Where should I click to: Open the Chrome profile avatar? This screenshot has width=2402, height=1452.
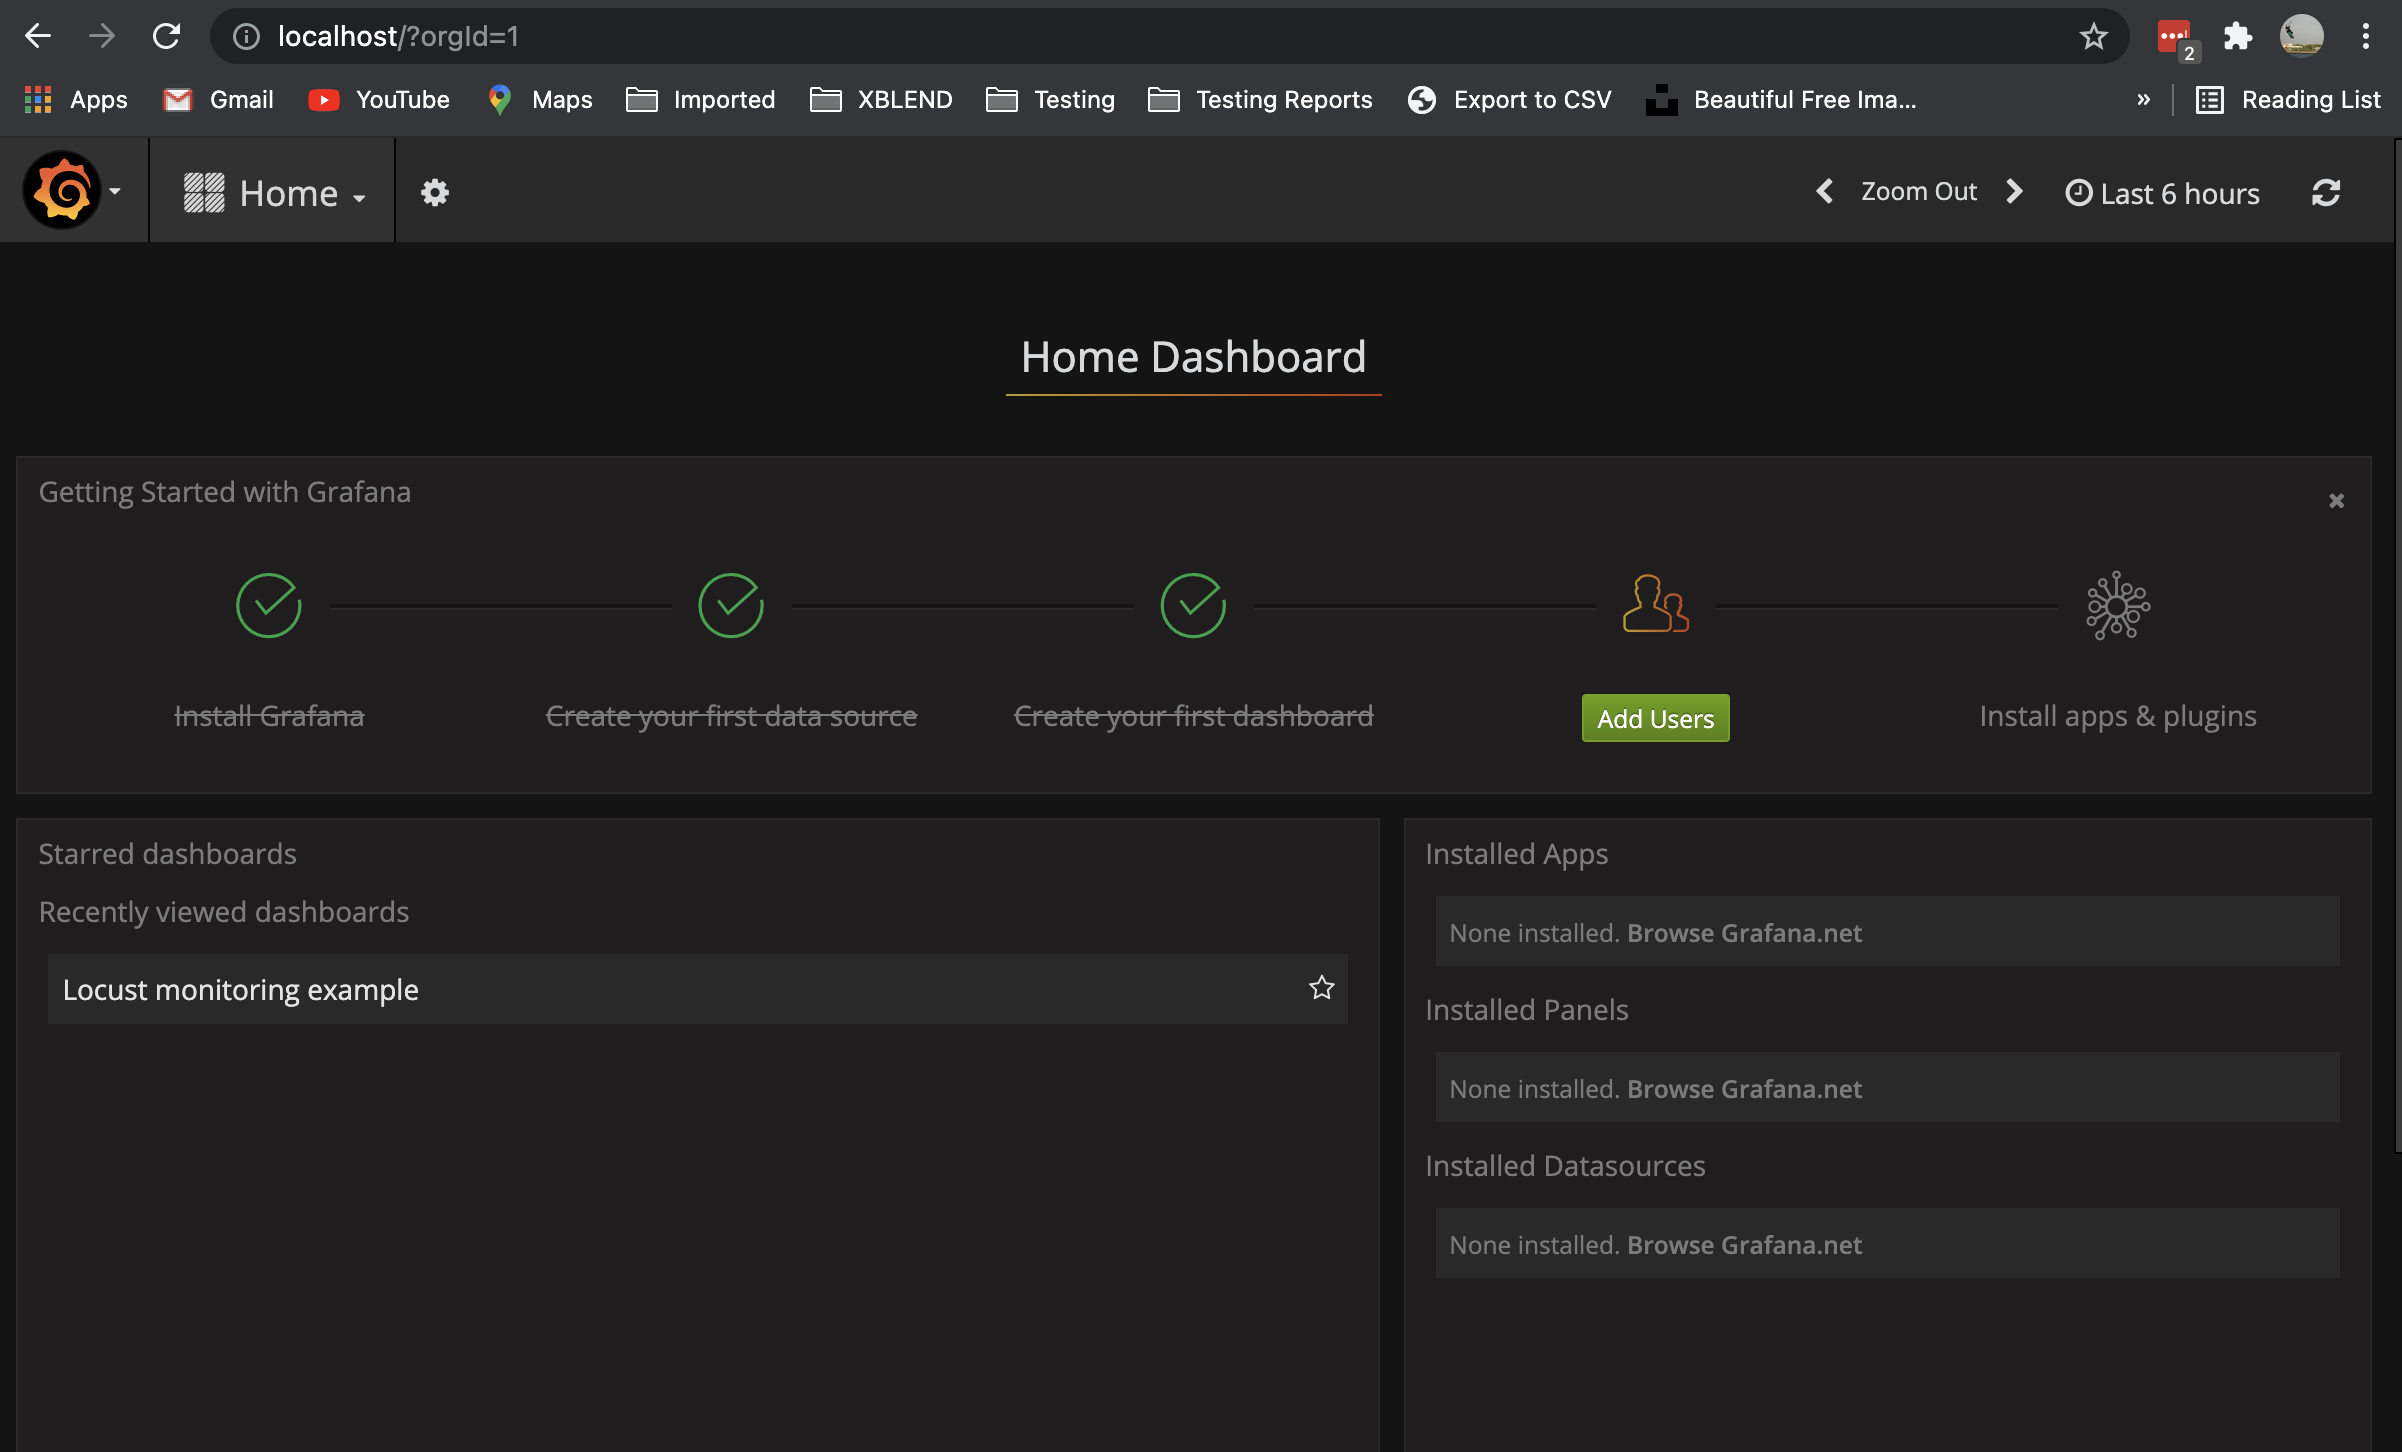pos(2301,36)
